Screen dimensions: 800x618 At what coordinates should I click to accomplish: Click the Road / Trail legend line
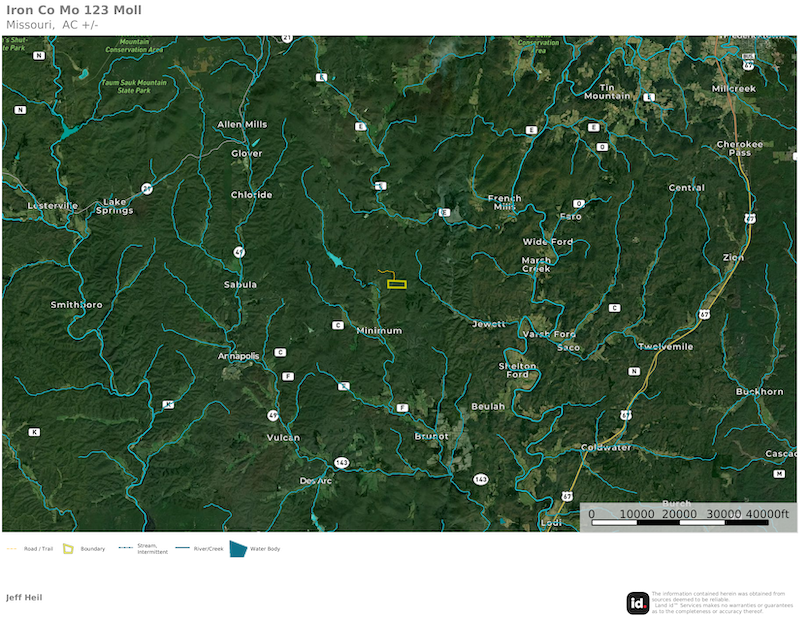click(x=12, y=549)
